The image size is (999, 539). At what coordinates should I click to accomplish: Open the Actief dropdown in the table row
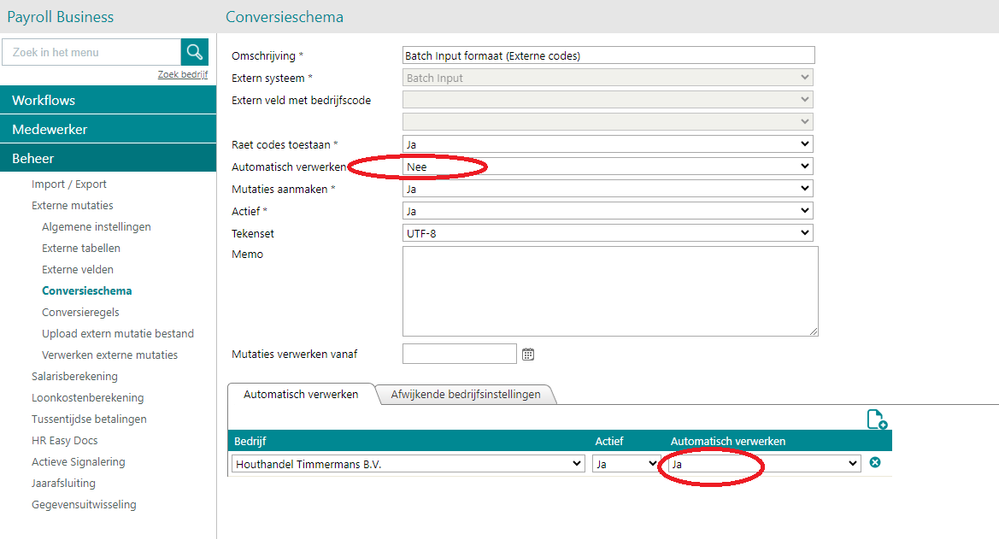tap(626, 464)
